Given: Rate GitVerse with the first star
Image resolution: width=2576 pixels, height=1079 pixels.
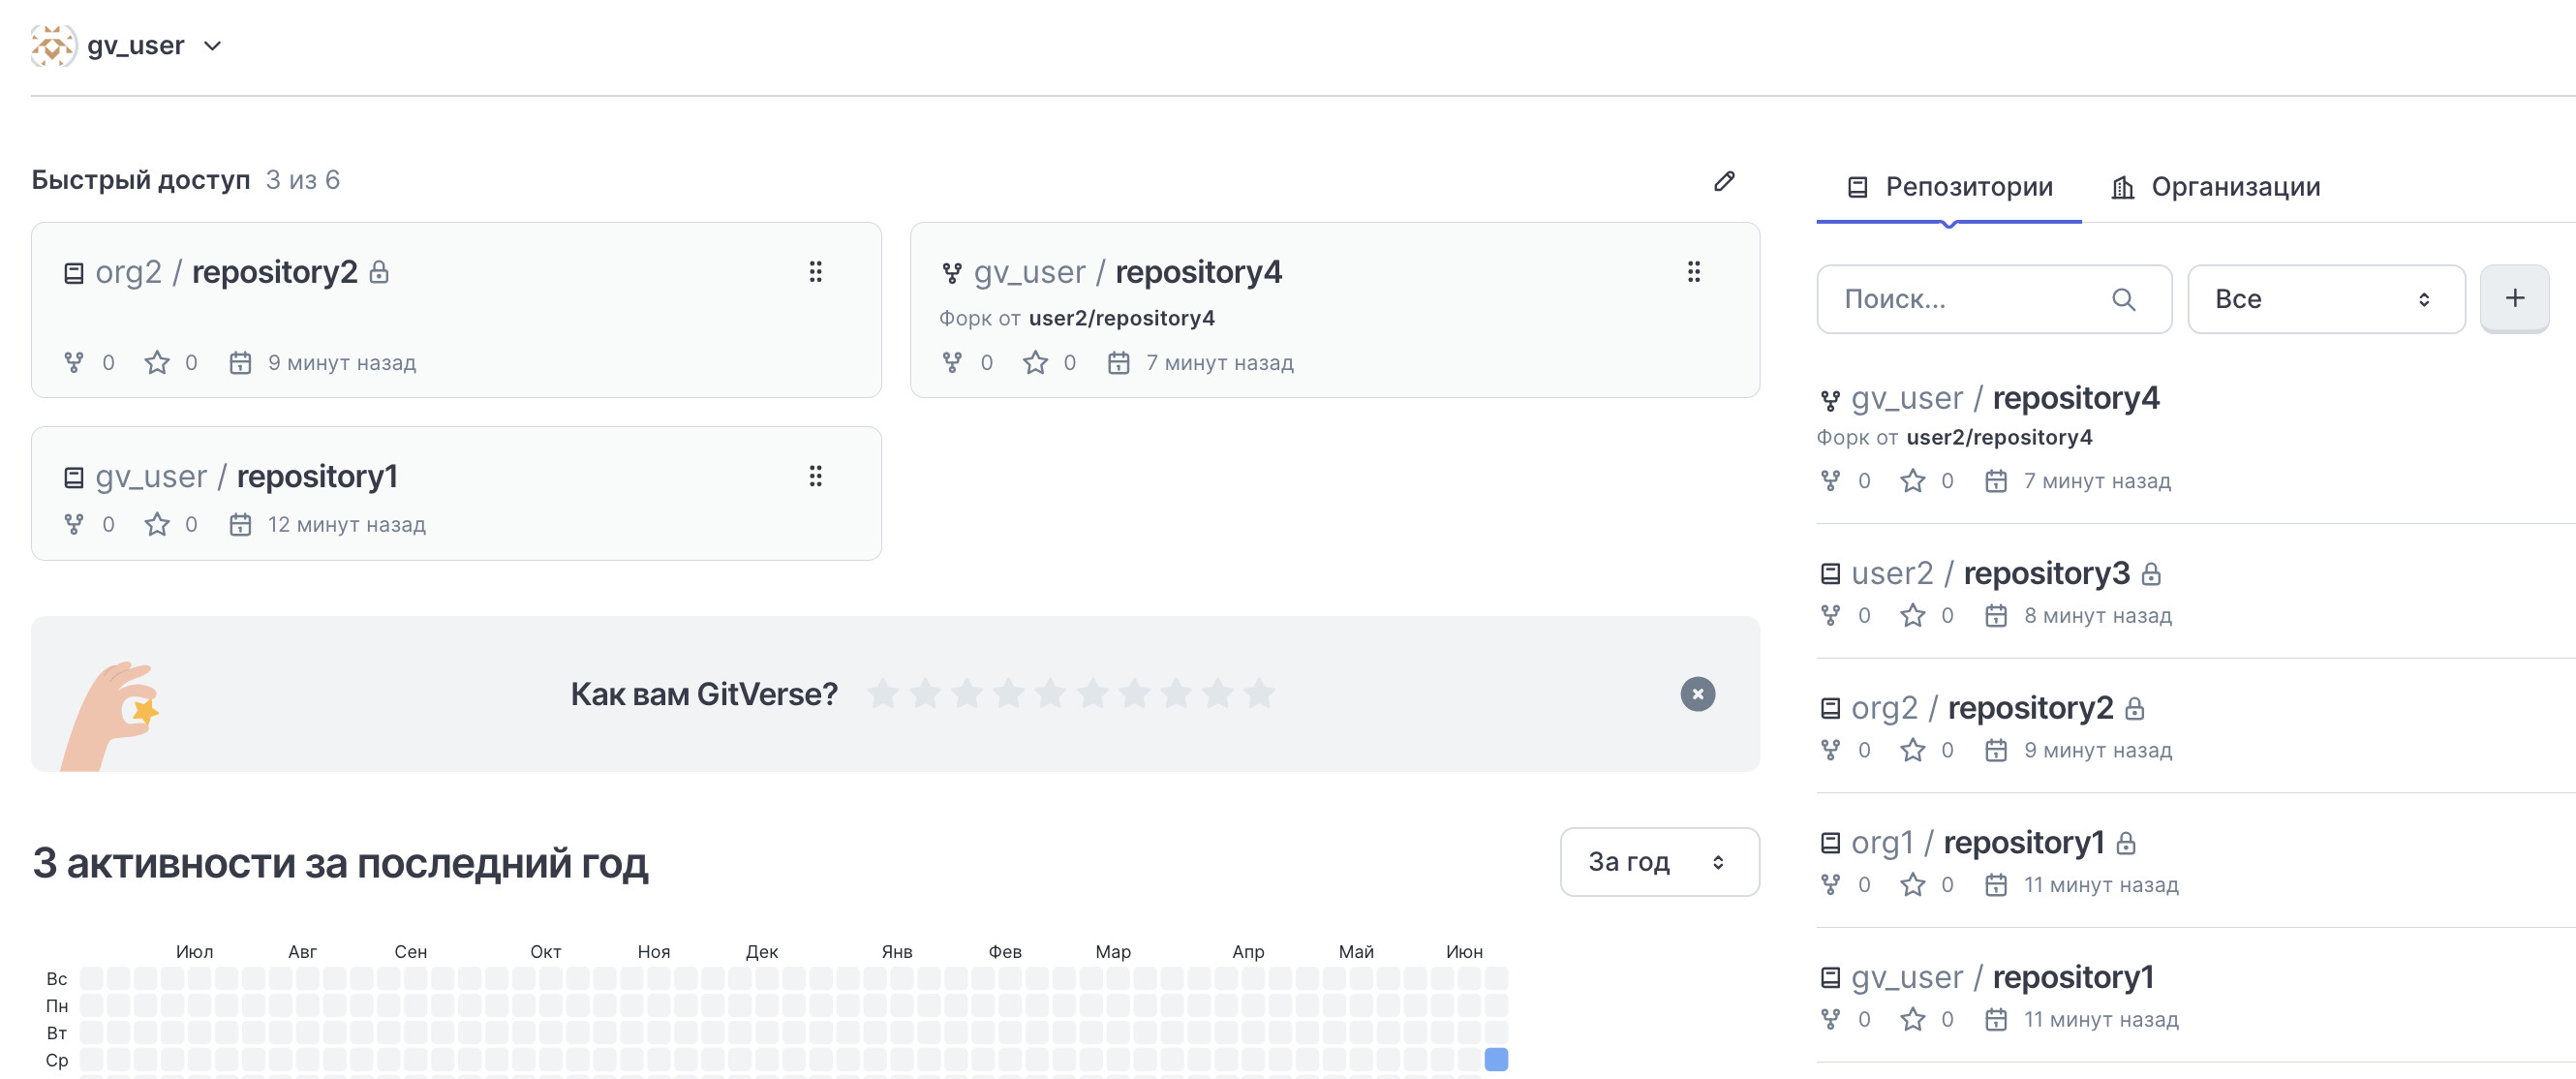Looking at the screenshot, I should (883, 693).
